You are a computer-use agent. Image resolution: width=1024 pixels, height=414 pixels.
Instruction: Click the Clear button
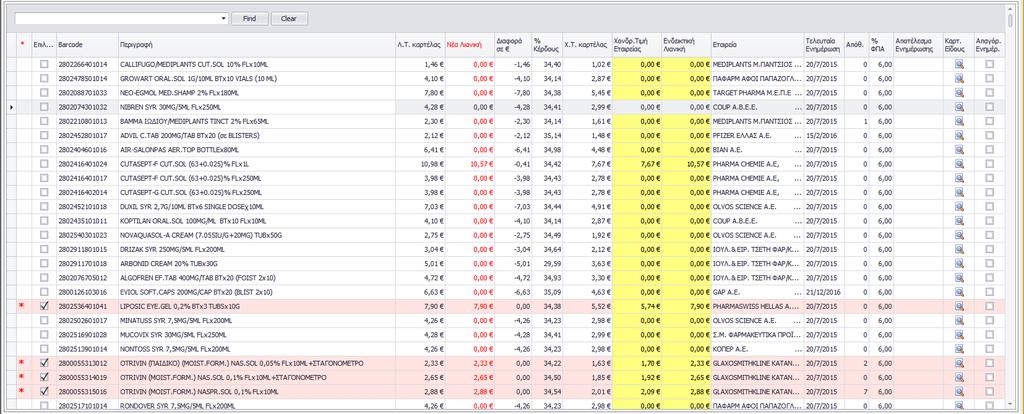click(x=289, y=18)
